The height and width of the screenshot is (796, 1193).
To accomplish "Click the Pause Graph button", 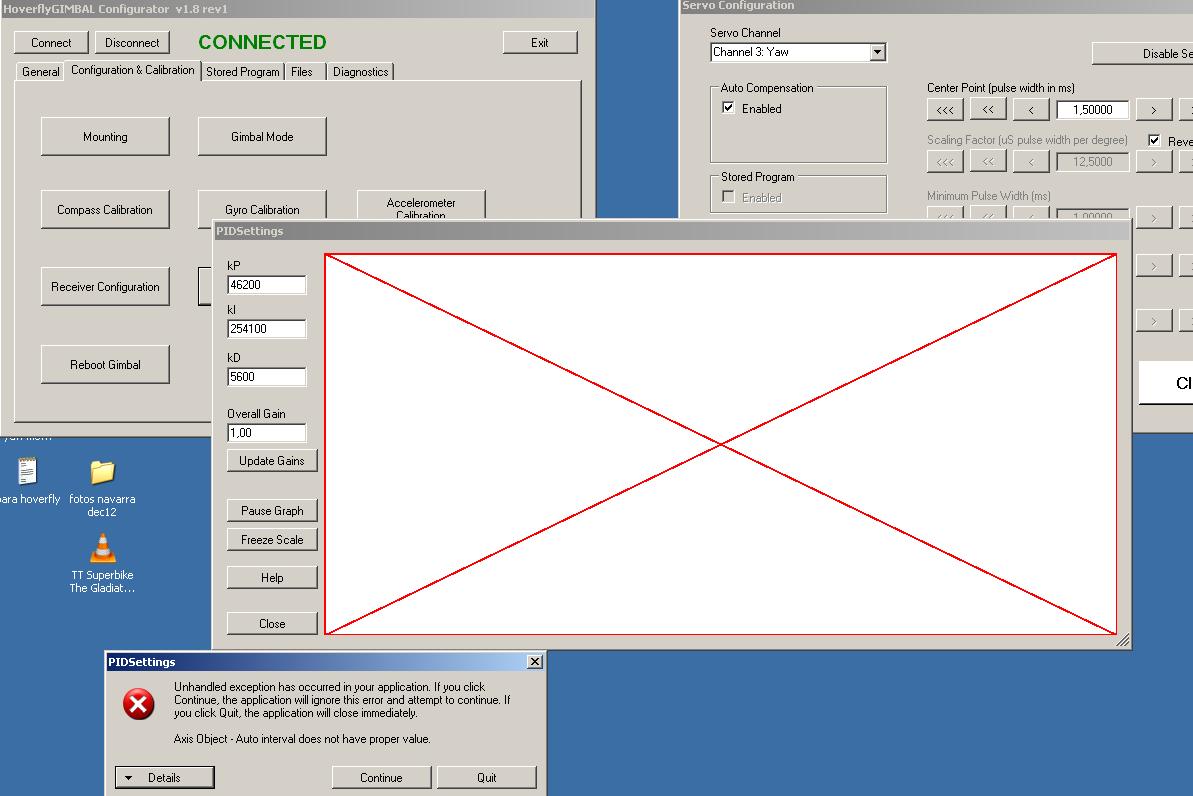I will 272,510.
